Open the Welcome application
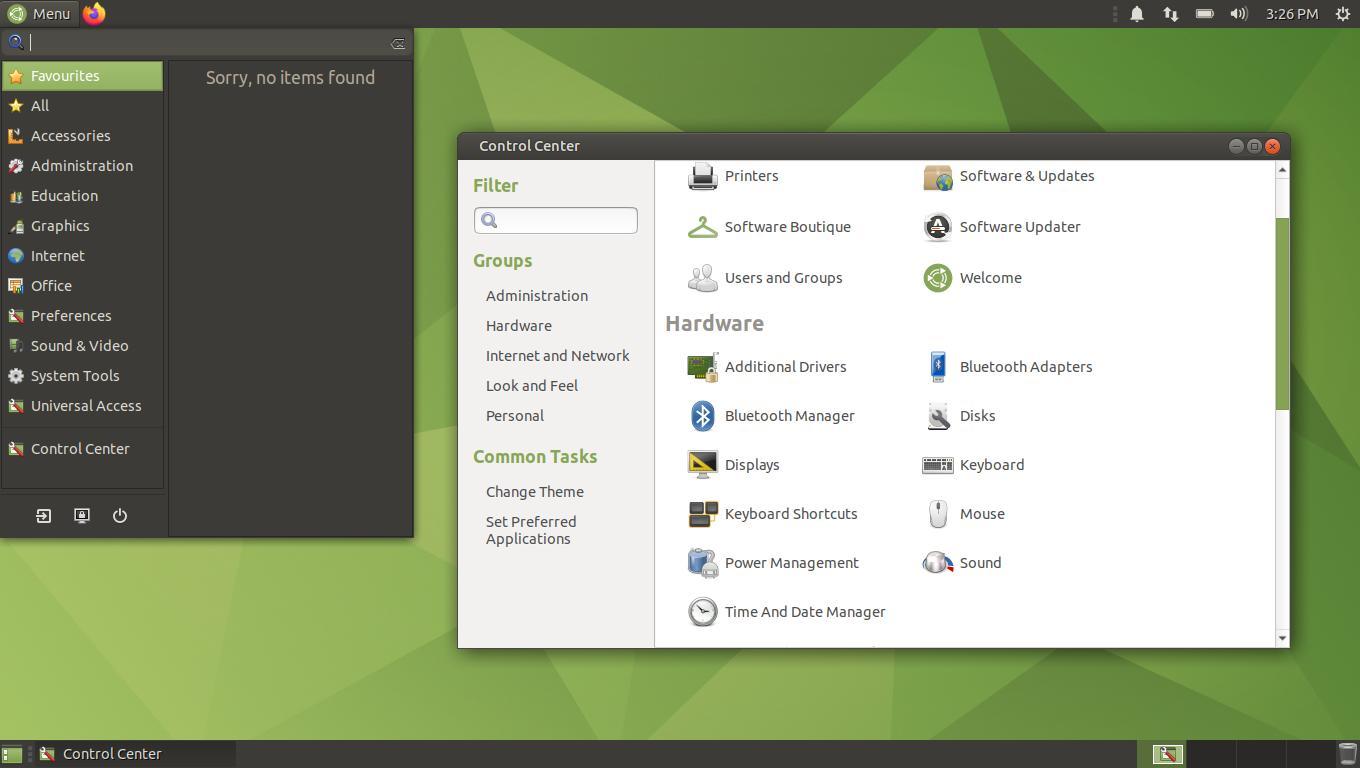 point(990,277)
